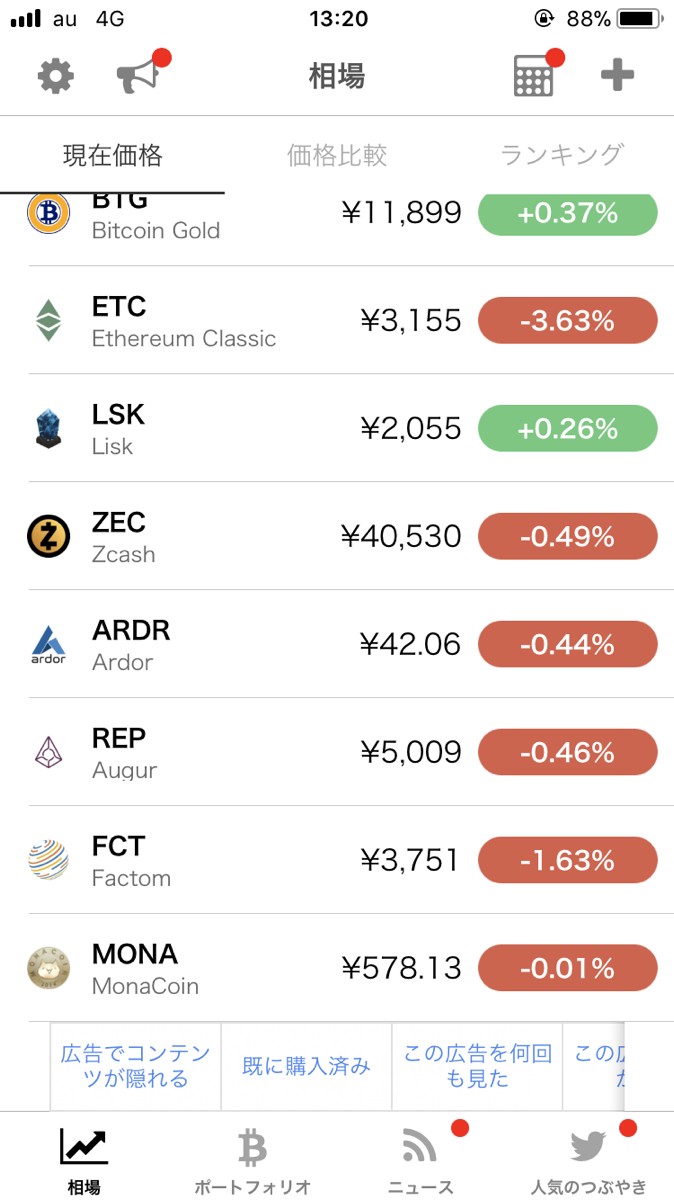
Task: Toggle LSK +0.26% change badge
Action: [x=567, y=429]
